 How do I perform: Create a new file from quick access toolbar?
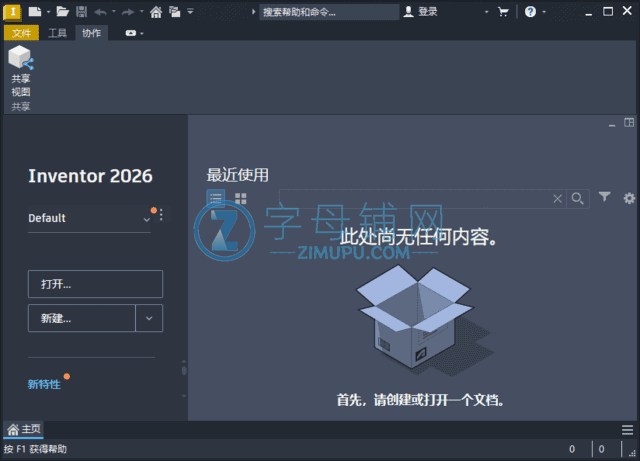point(35,11)
